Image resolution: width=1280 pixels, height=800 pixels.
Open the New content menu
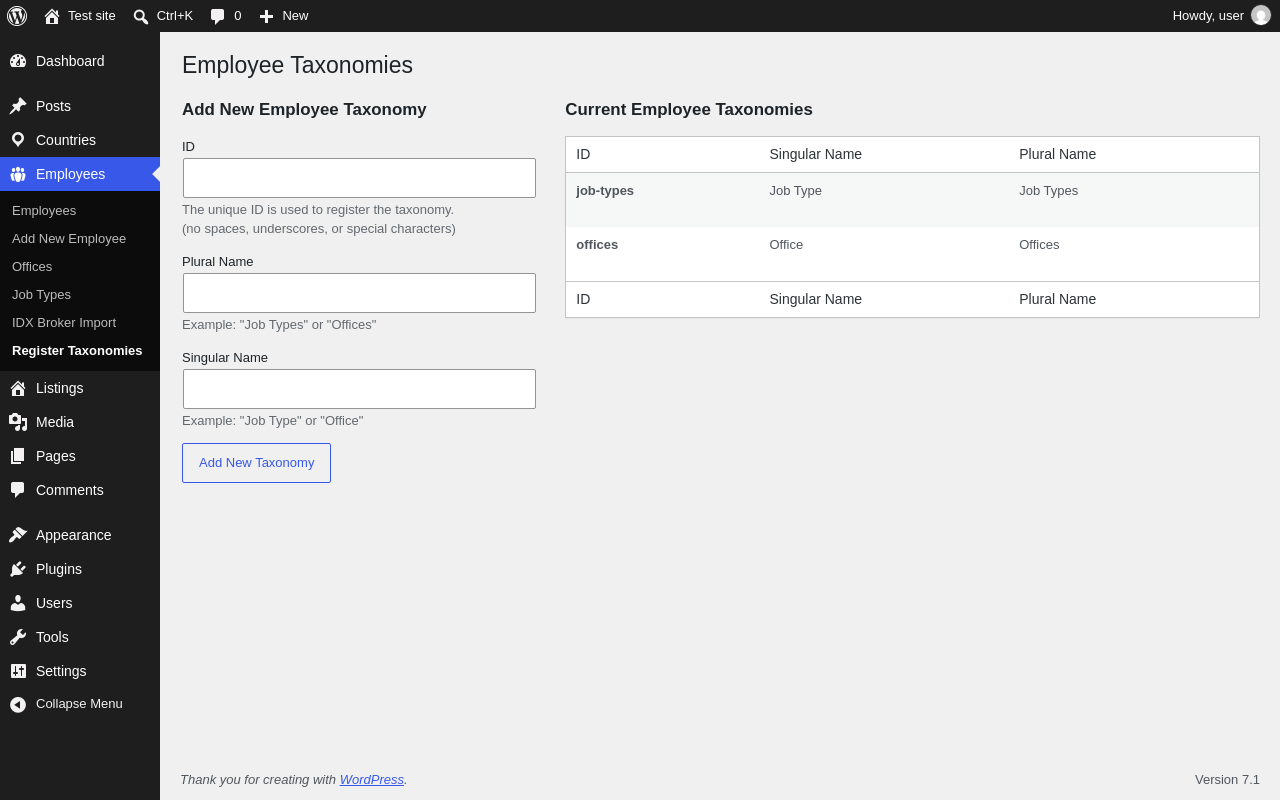(284, 16)
